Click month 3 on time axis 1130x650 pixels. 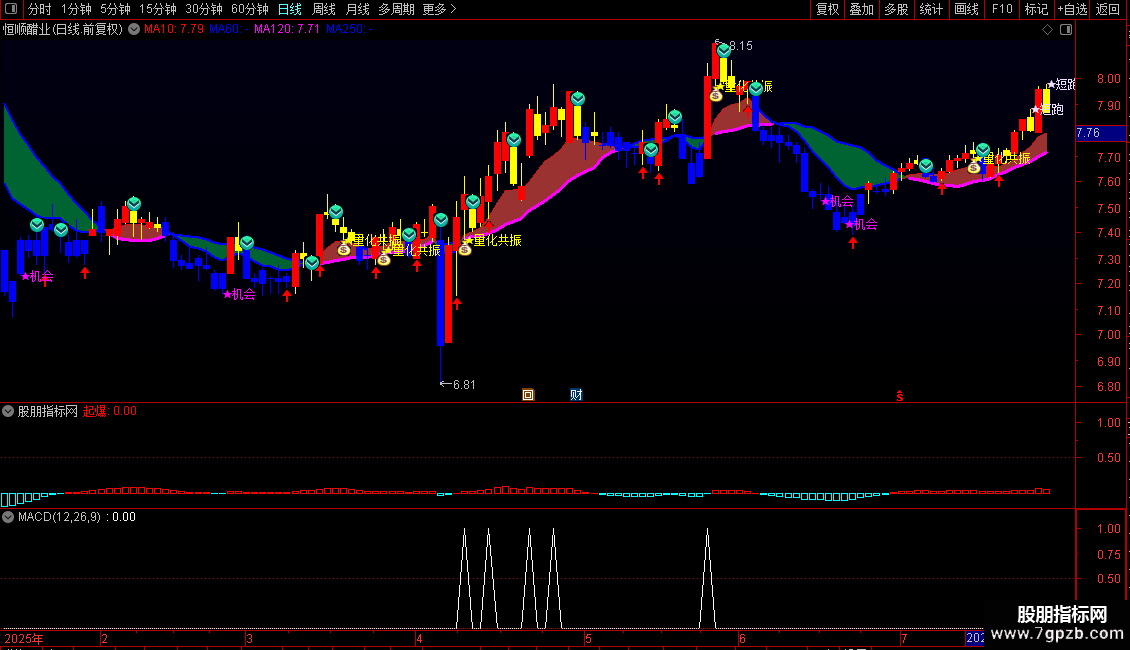[249, 639]
